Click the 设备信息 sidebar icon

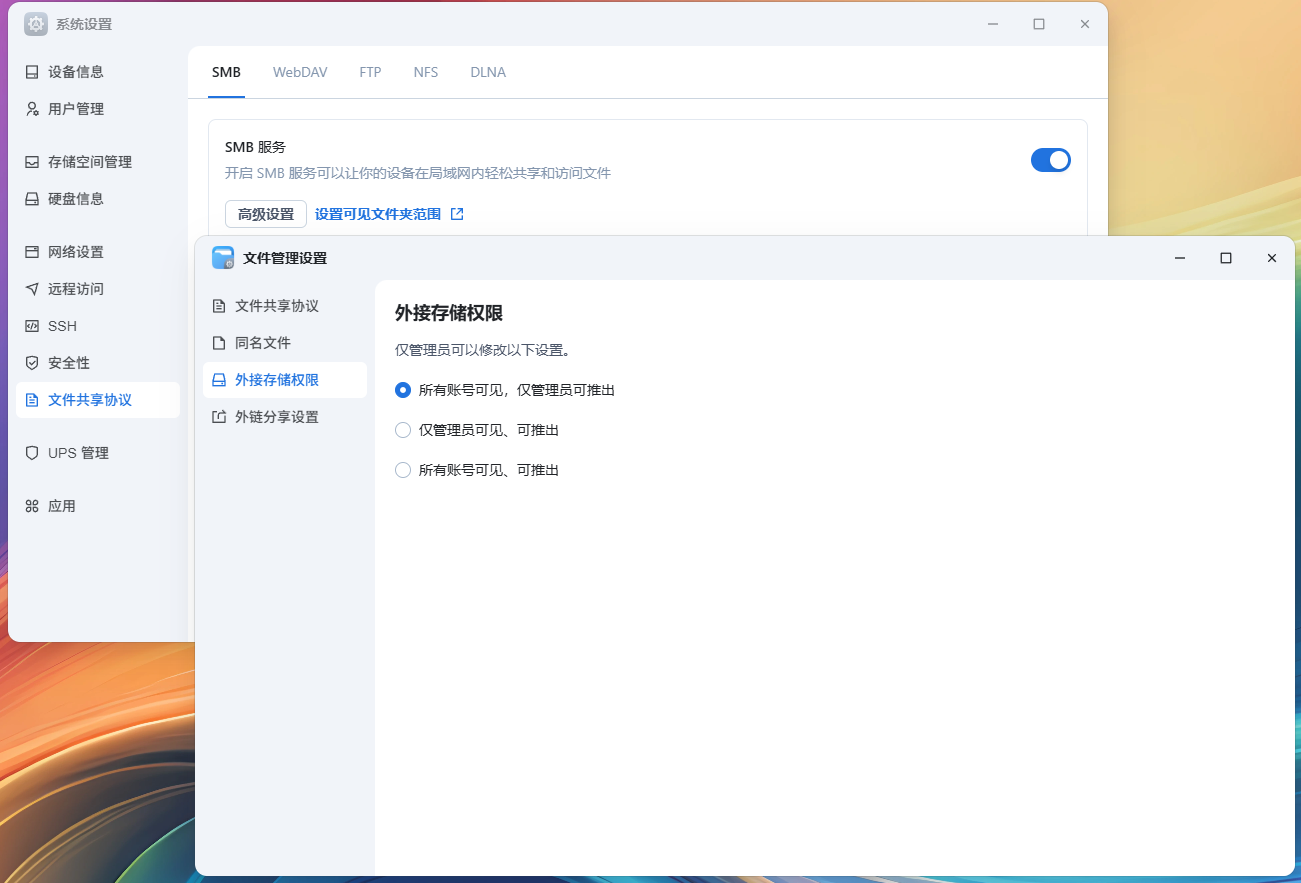pyautogui.click(x=32, y=72)
